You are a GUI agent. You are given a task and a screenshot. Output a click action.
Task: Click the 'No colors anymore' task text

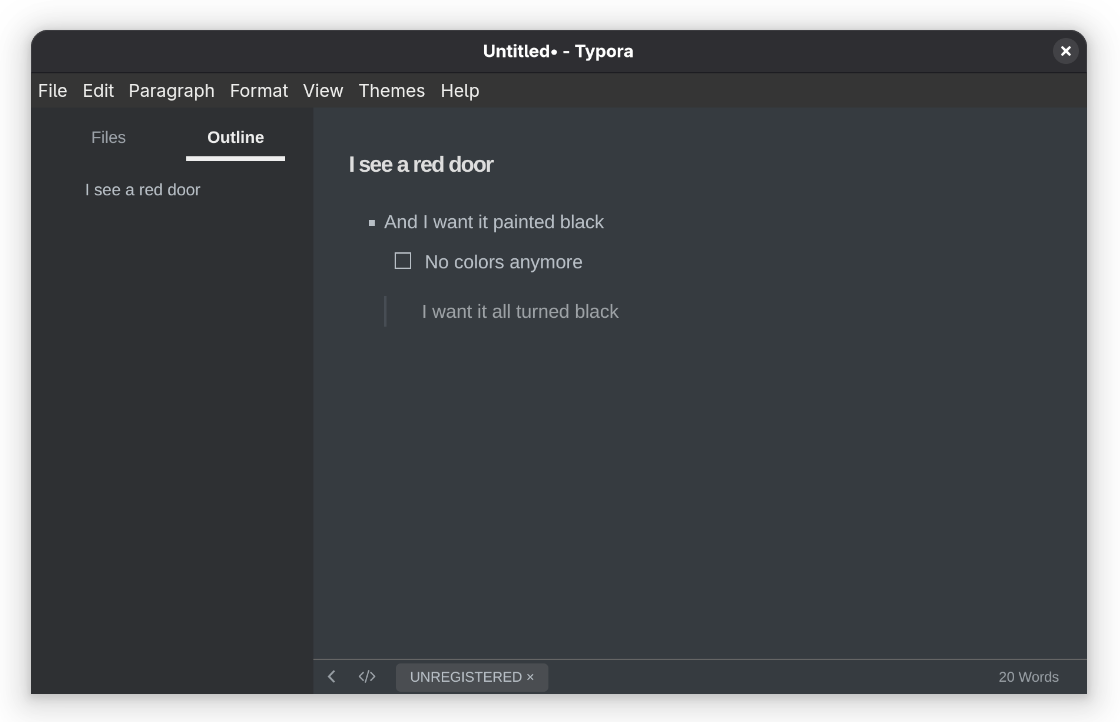[x=503, y=262]
